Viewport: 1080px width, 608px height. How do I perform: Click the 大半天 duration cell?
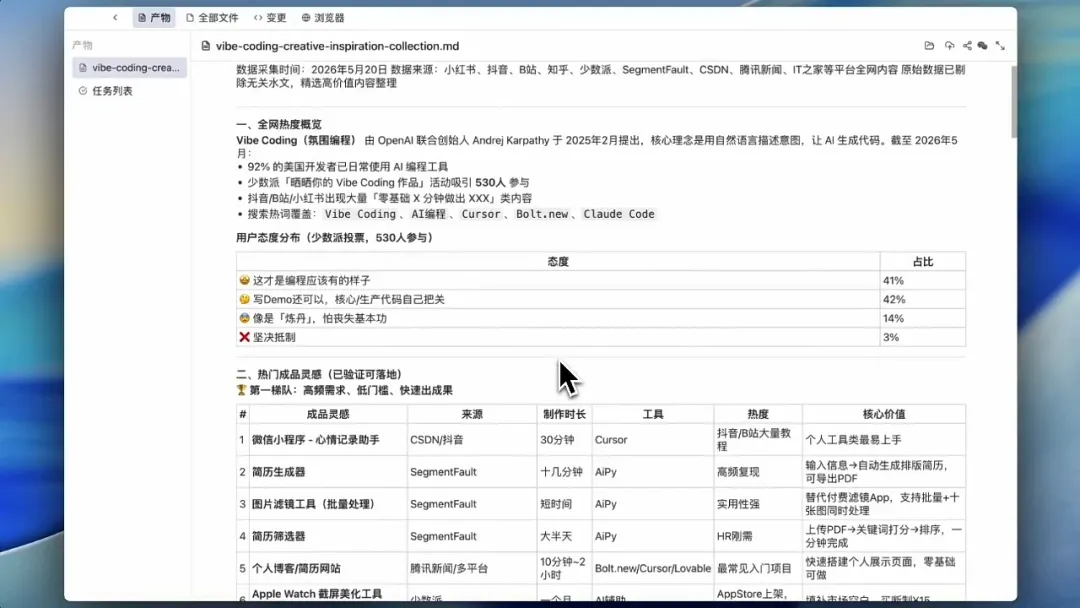564,536
